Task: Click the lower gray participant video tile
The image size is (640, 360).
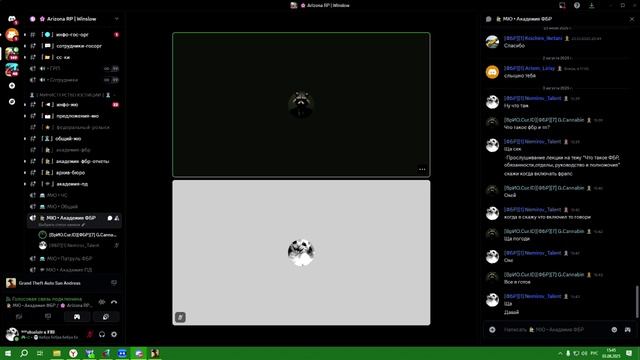Action: tap(301, 253)
